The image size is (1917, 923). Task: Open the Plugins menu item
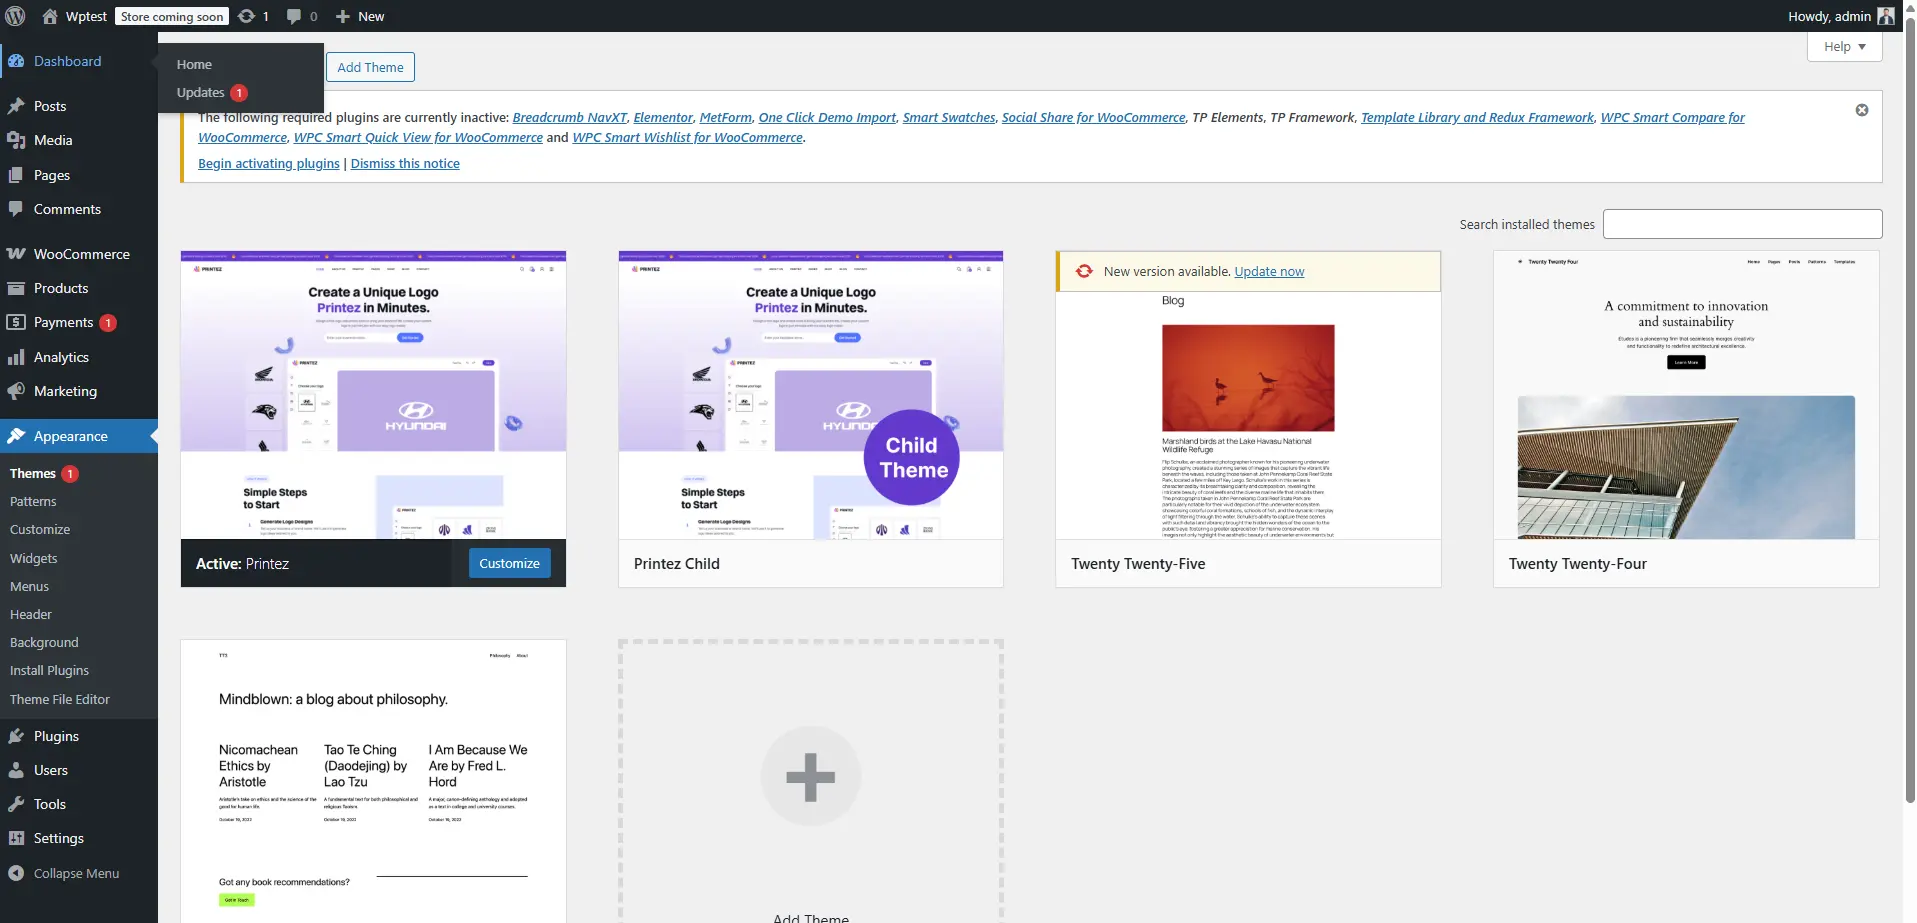coord(56,736)
